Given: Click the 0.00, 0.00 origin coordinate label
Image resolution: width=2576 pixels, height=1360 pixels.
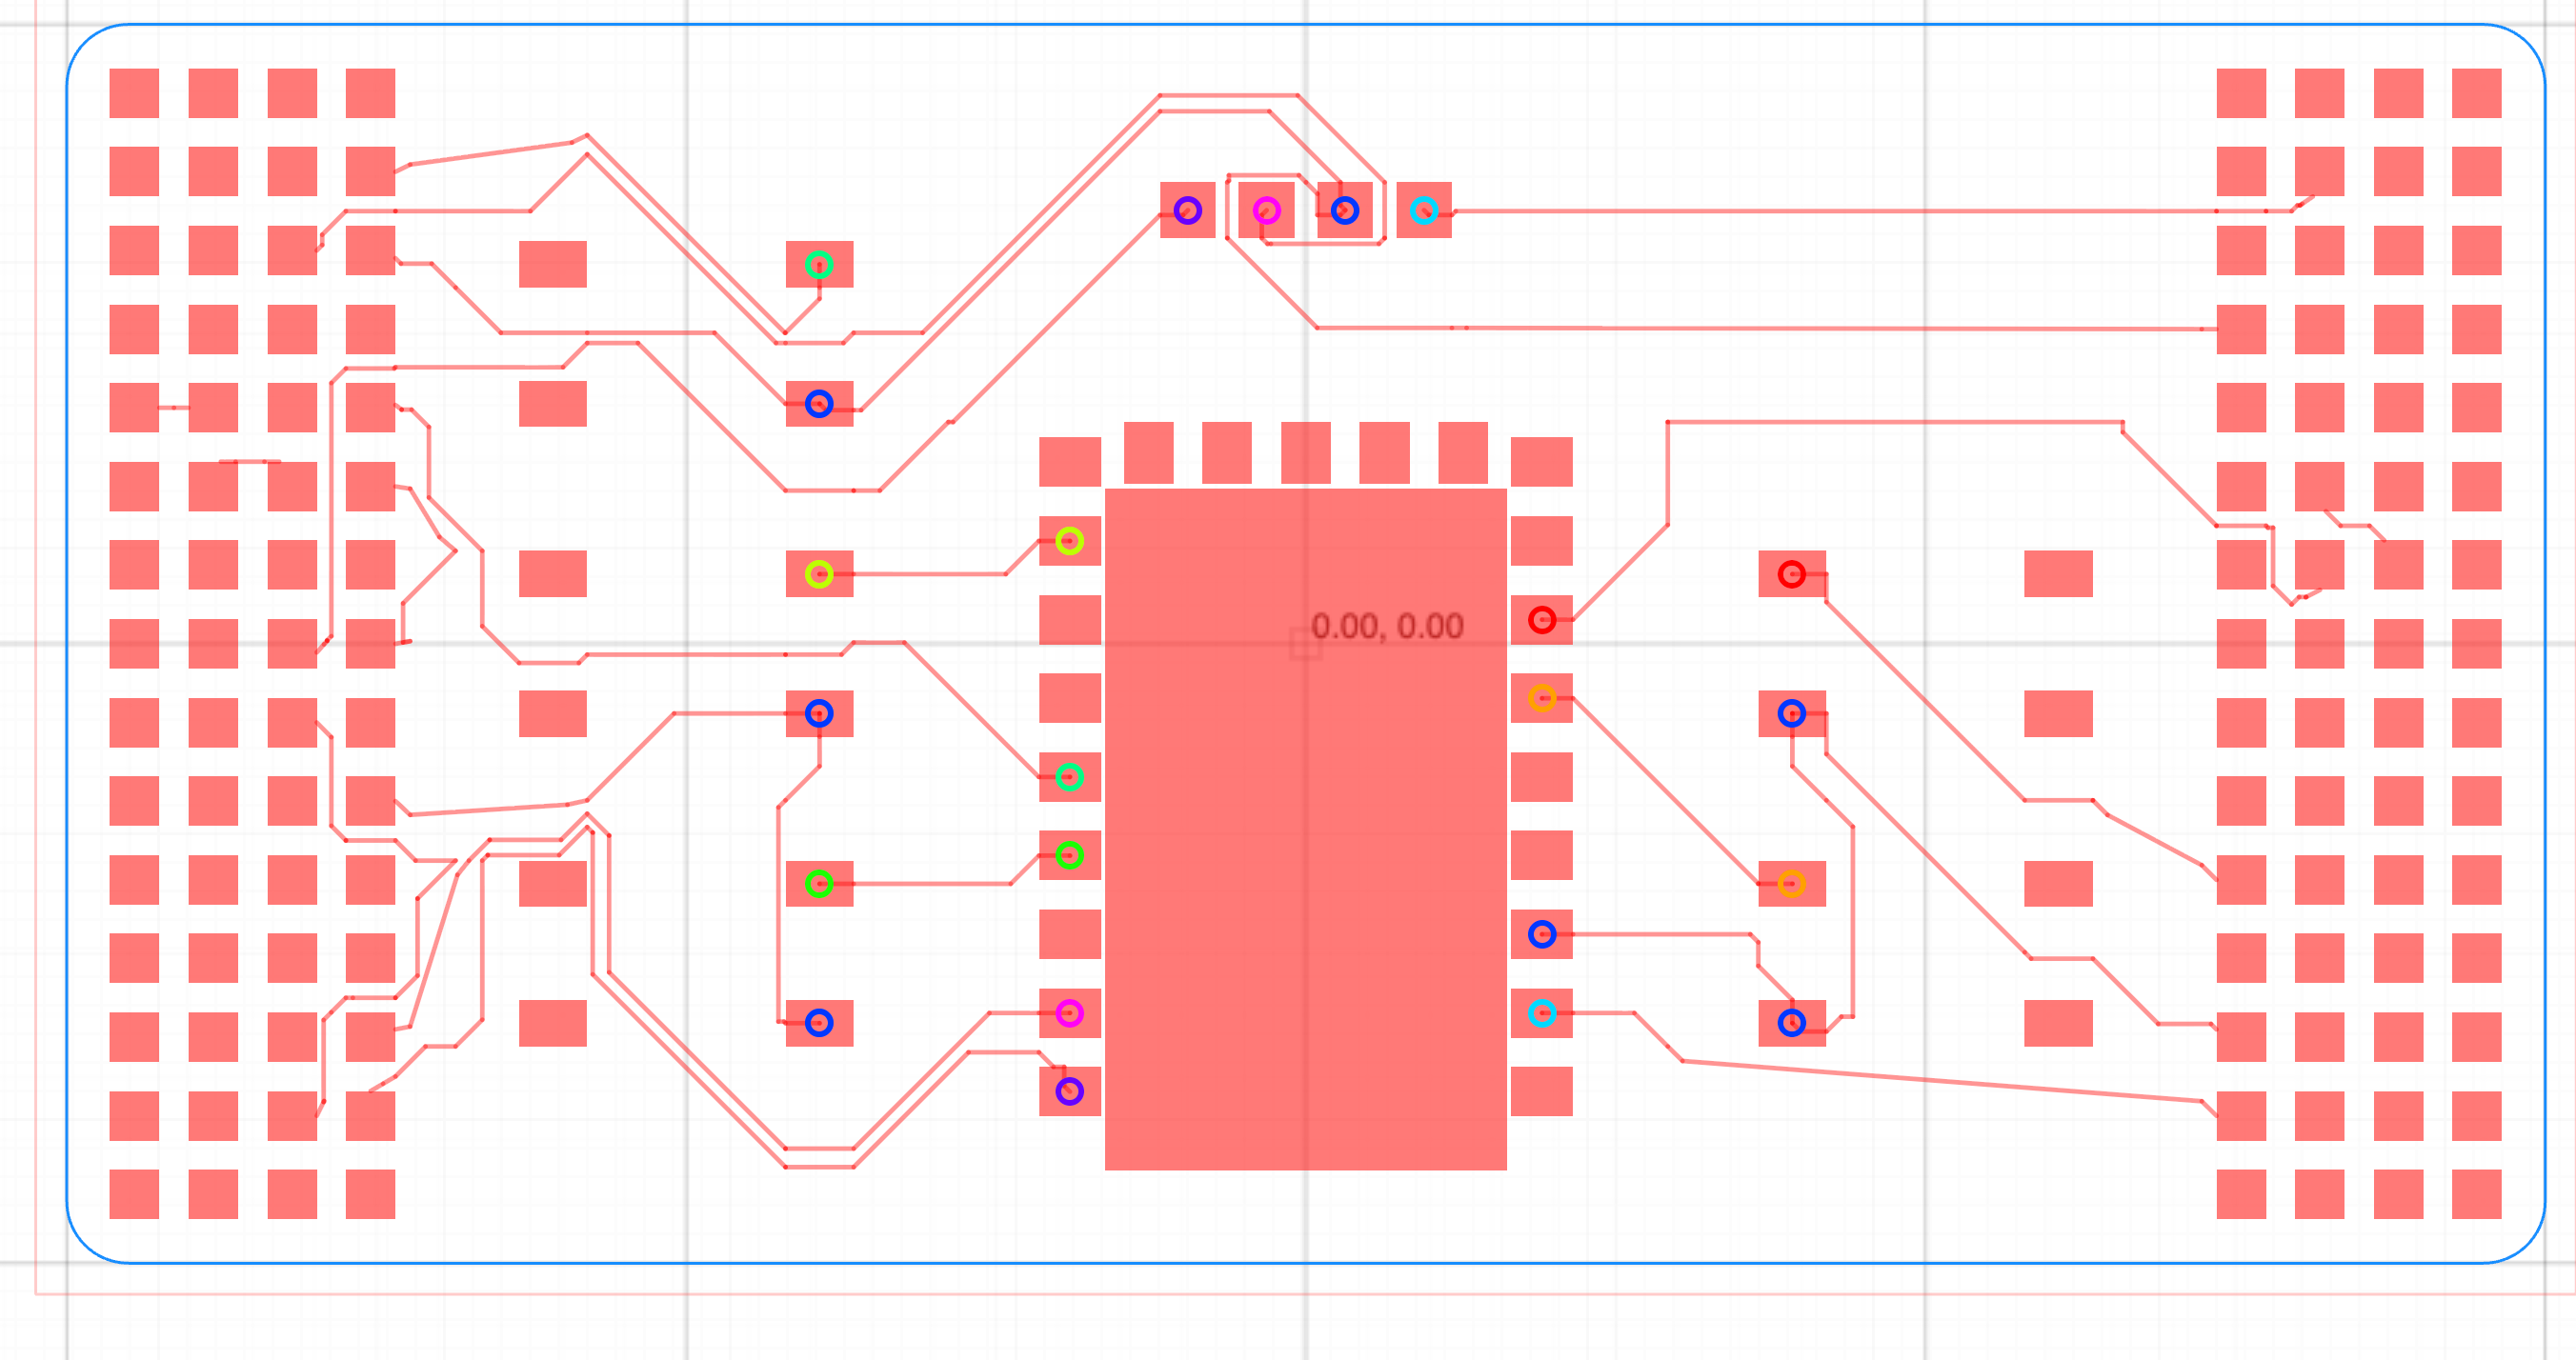Looking at the screenshot, I should coord(1386,626).
